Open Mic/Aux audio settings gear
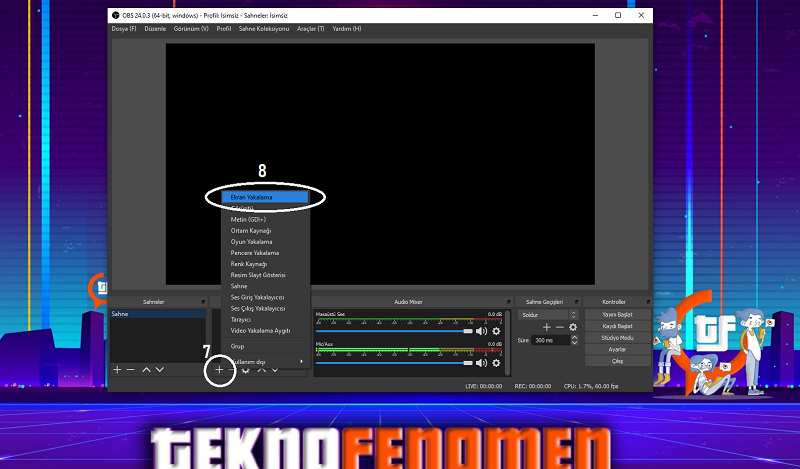 pyautogui.click(x=496, y=363)
